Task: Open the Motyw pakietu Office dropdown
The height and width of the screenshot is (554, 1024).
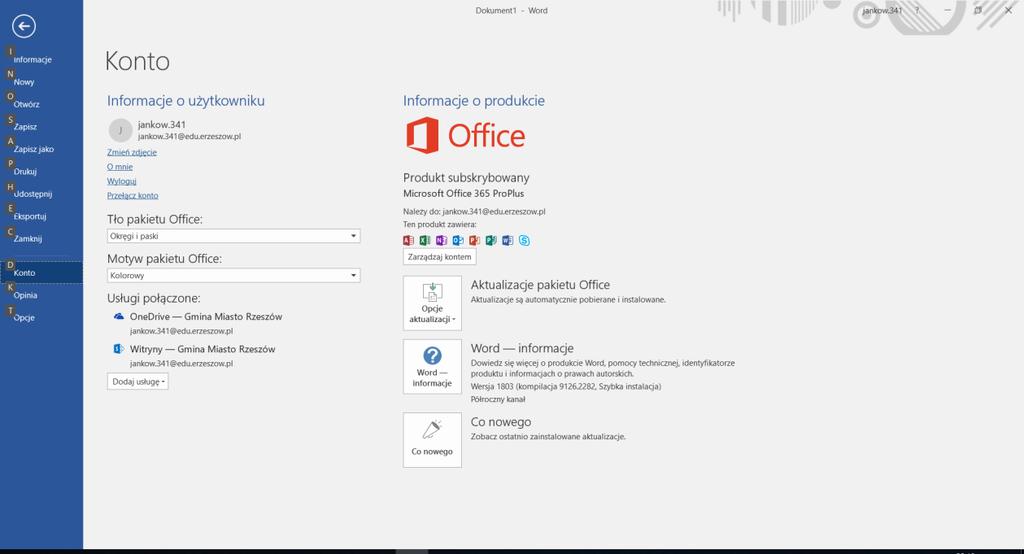Action: 233,276
